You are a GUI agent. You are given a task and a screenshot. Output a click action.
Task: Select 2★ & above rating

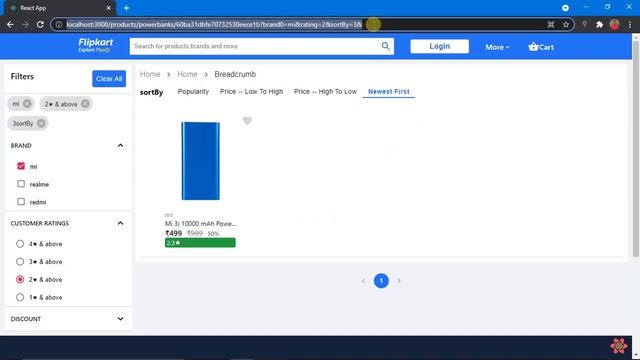(20, 280)
